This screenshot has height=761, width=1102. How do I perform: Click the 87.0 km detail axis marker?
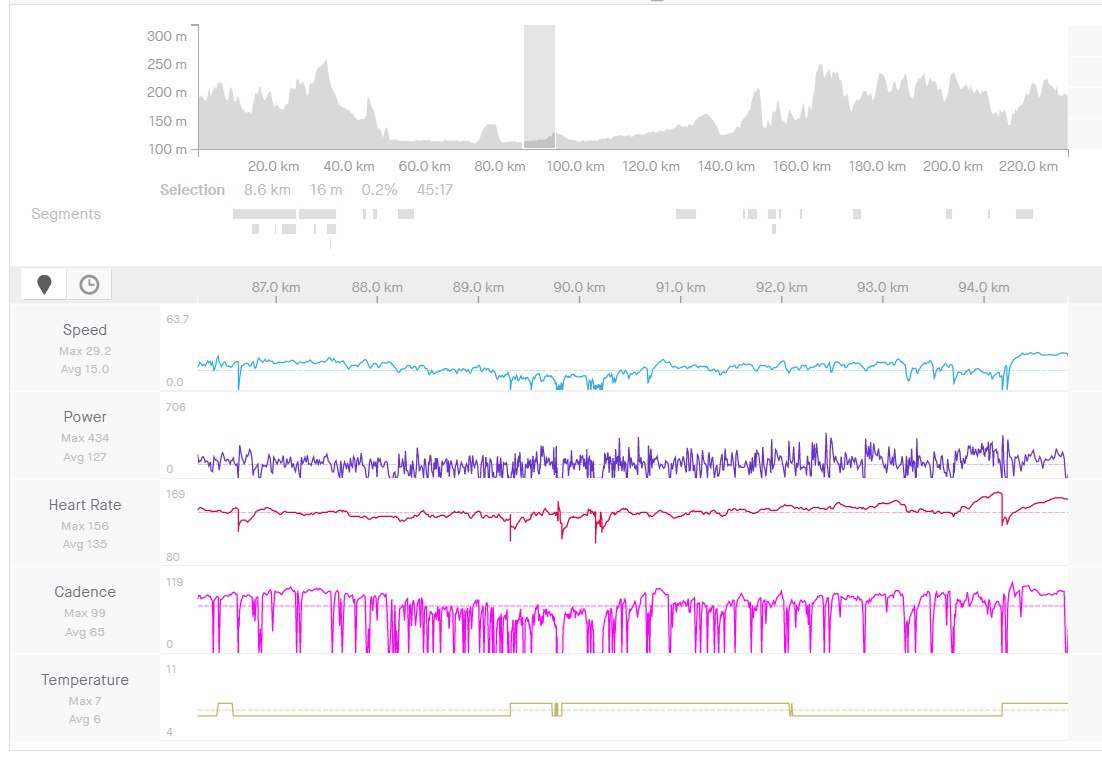click(x=276, y=287)
